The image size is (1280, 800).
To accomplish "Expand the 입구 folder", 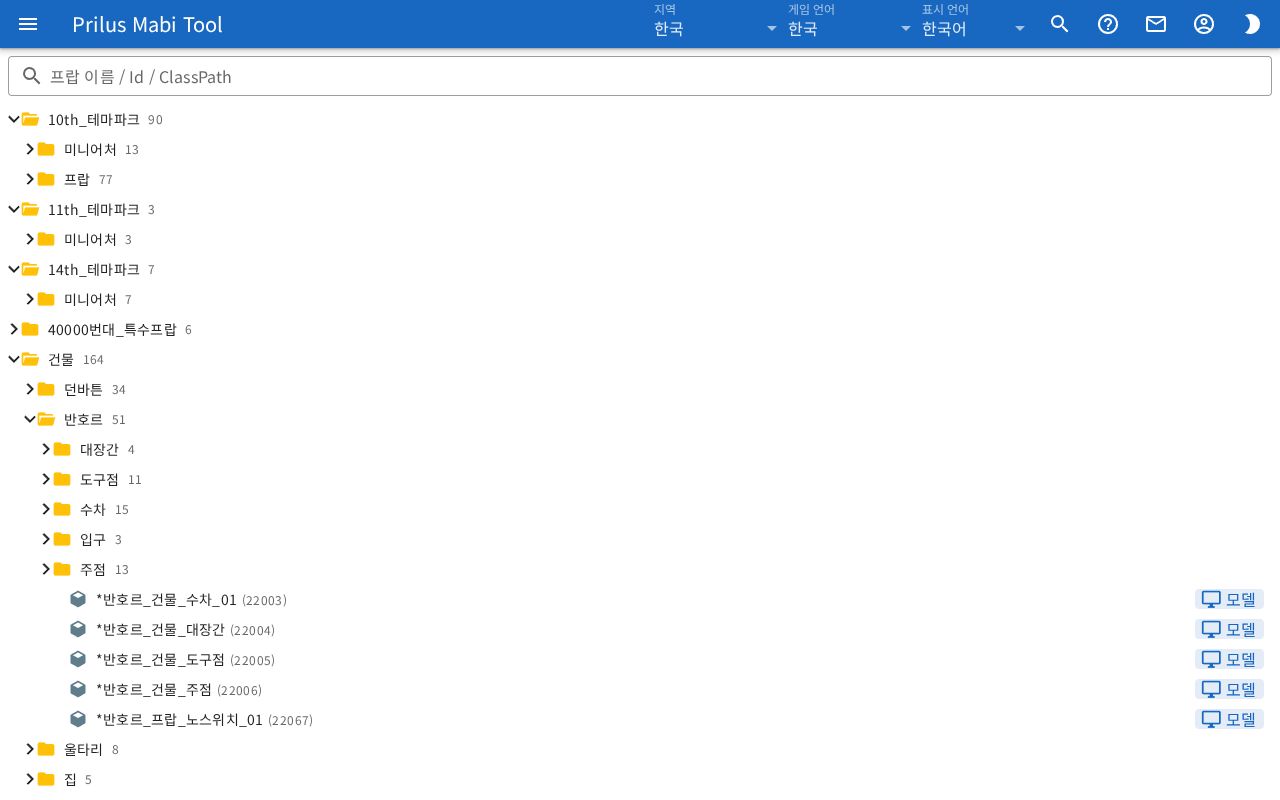I will 46,539.
